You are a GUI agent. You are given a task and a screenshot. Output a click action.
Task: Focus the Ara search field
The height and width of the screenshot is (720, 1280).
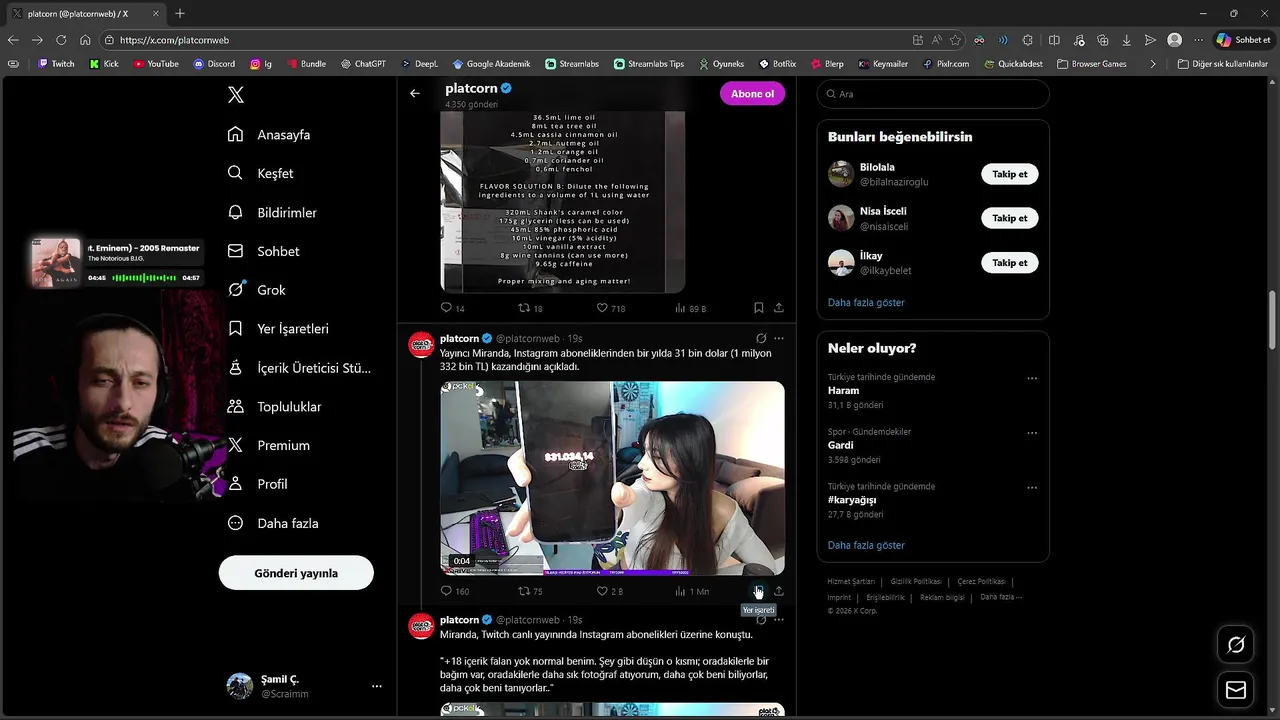click(933, 94)
